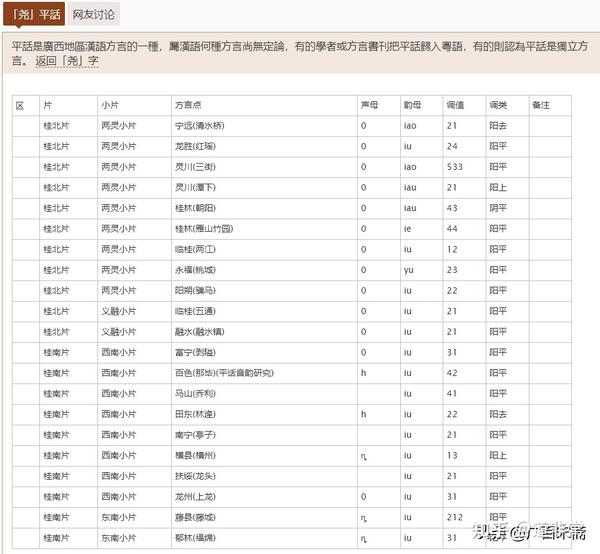
Task: Click the 区 column header
Action: pyautogui.click(x=26, y=105)
